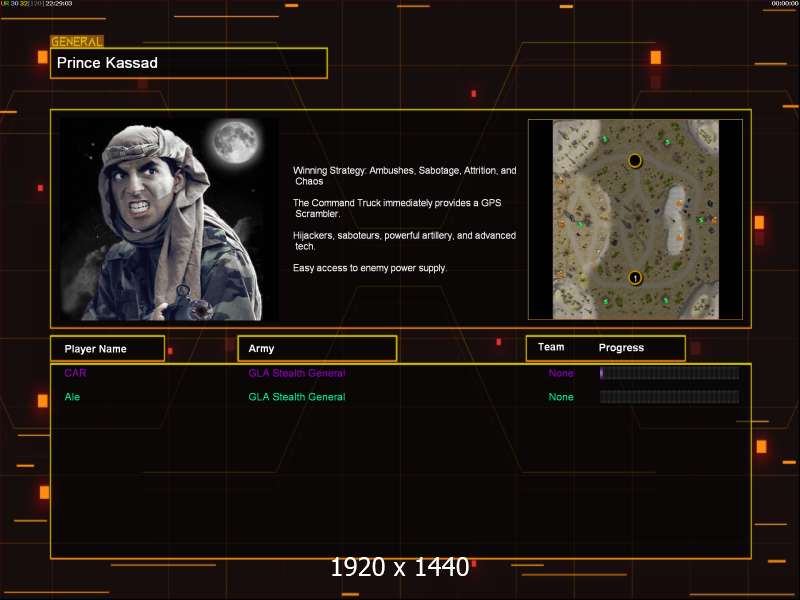Select player name CAR

pos(75,373)
